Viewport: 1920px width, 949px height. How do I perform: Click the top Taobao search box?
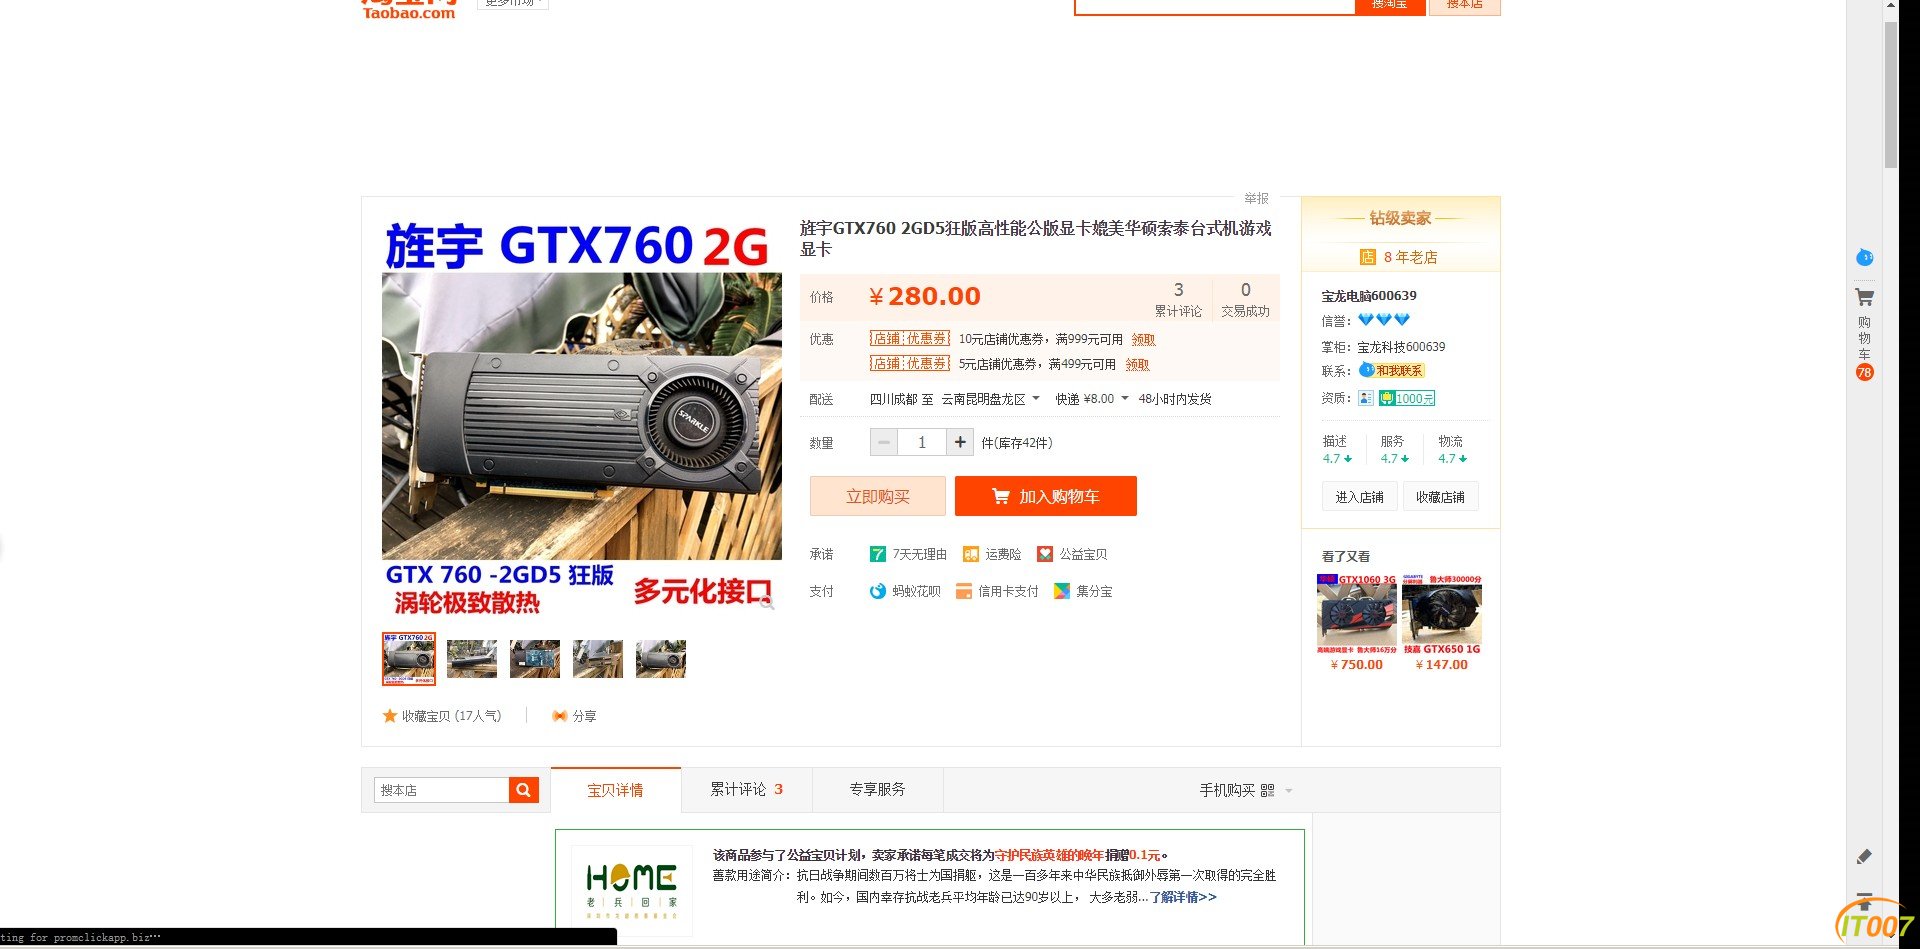coord(1214,6)
